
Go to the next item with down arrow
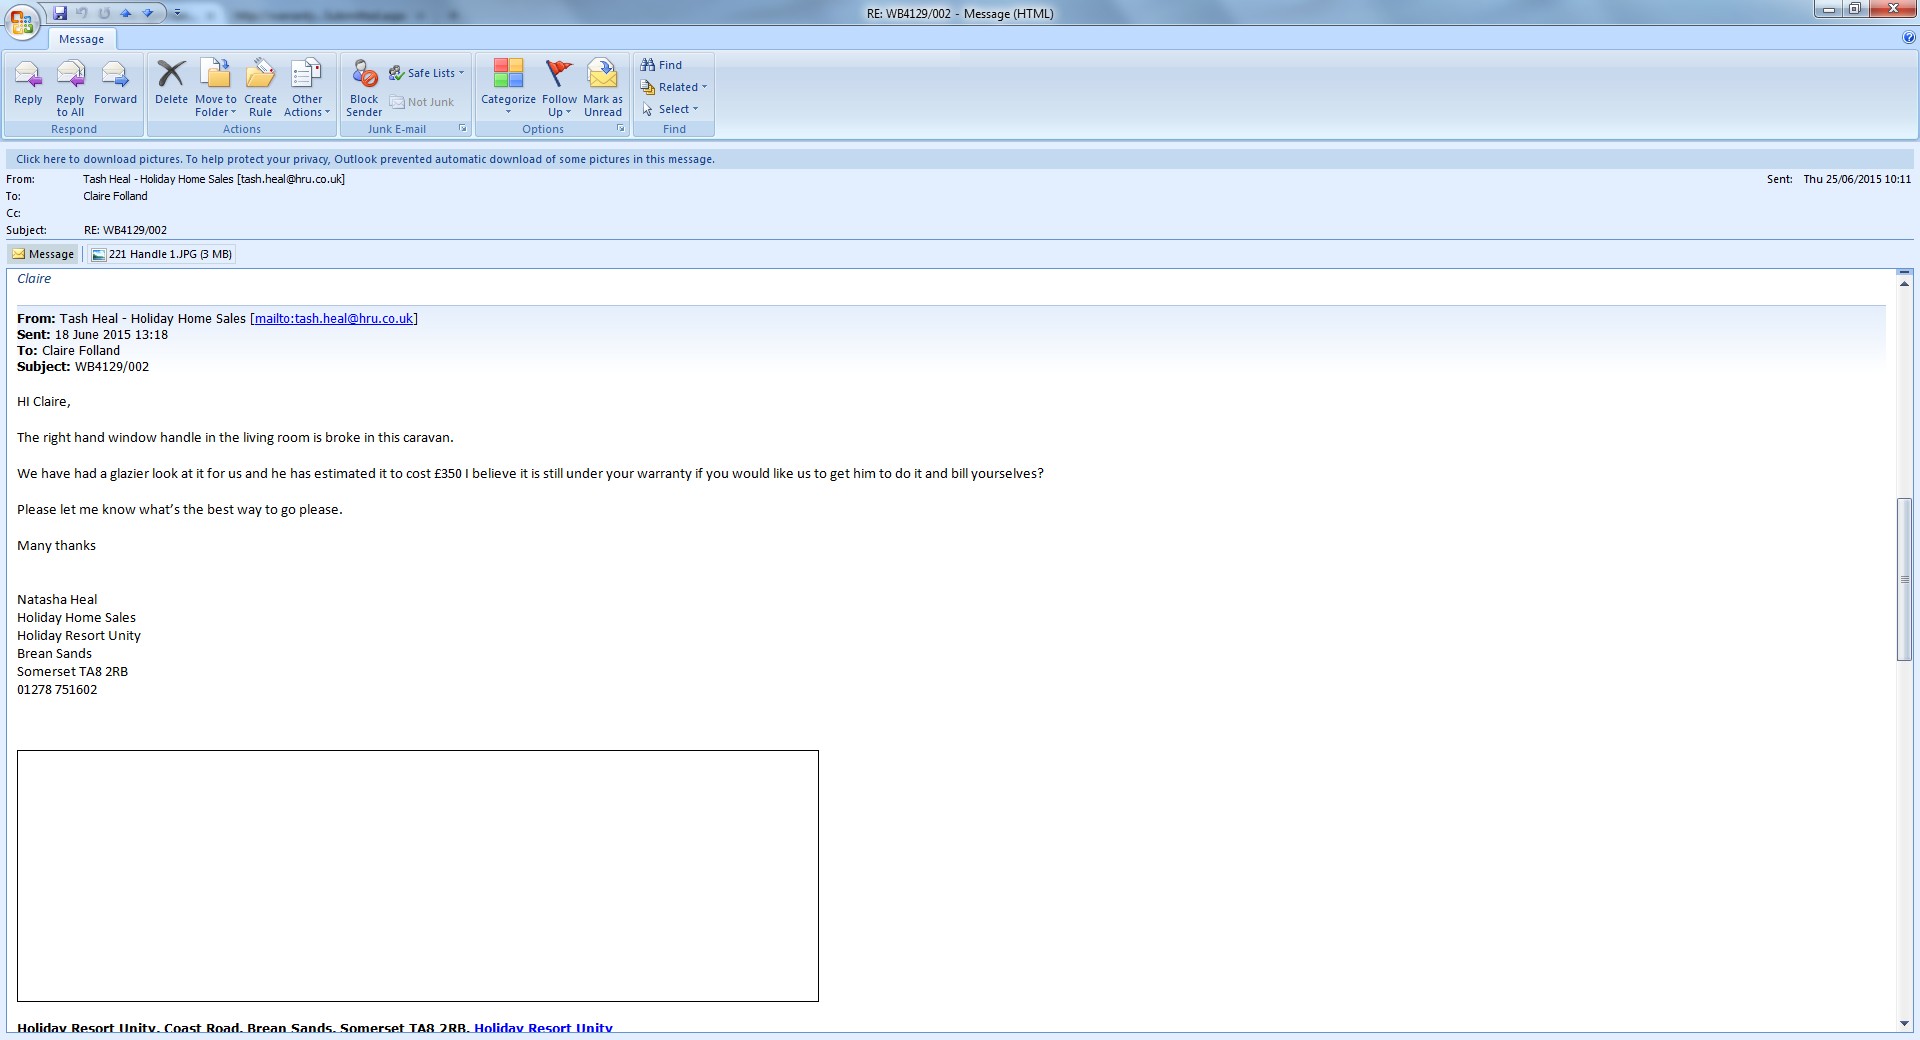point(148,13)
